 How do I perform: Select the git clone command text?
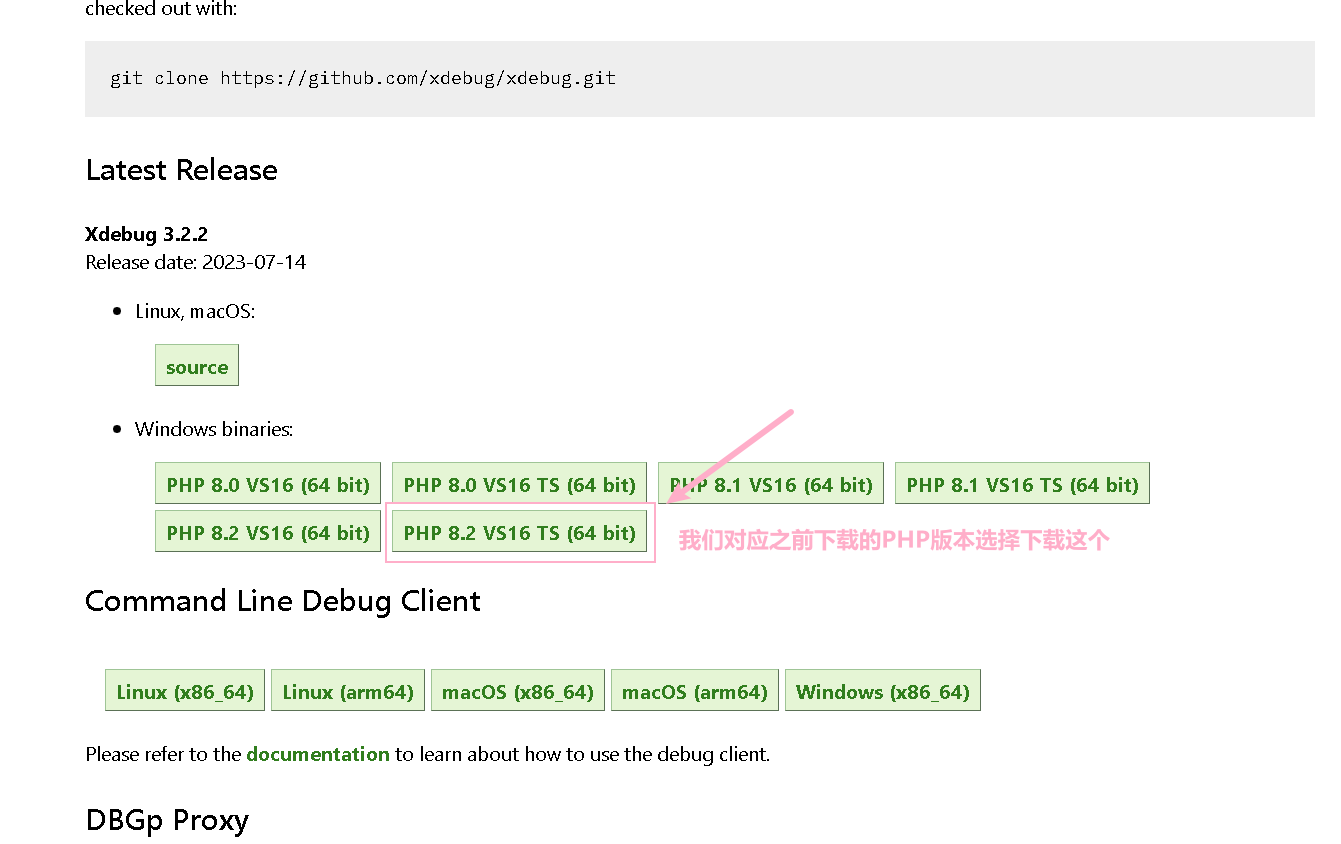point(362,78)
